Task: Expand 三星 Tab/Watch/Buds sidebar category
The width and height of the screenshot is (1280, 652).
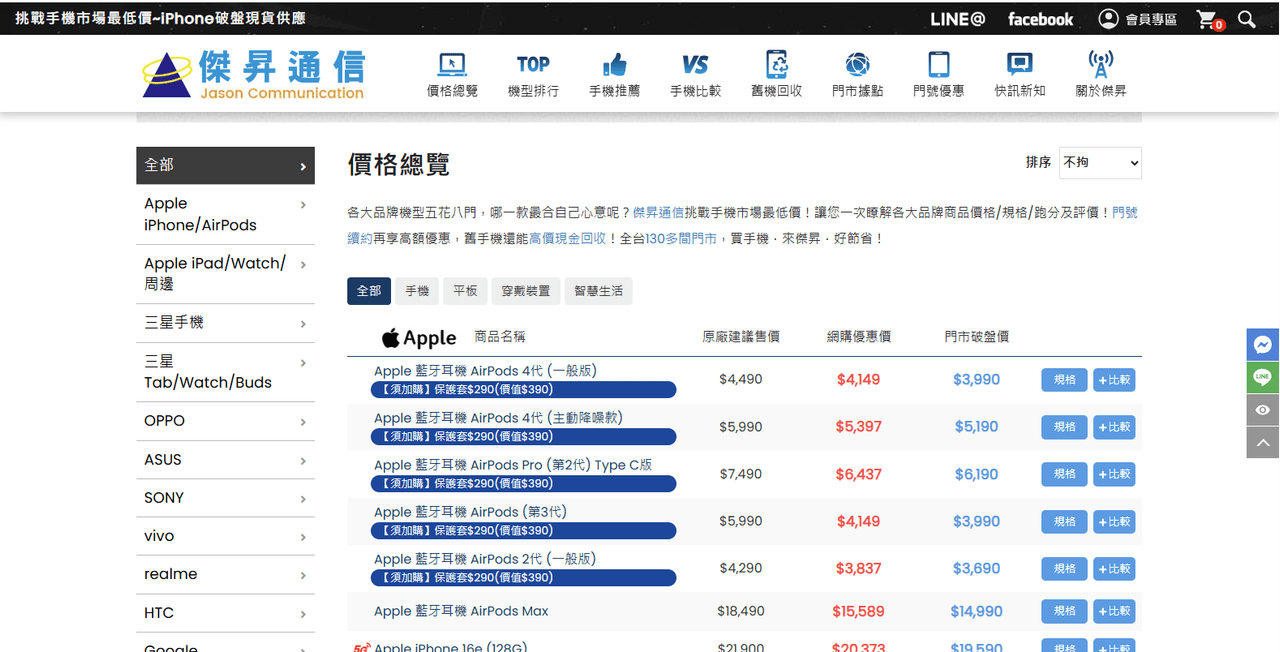Action: [225, 372]
